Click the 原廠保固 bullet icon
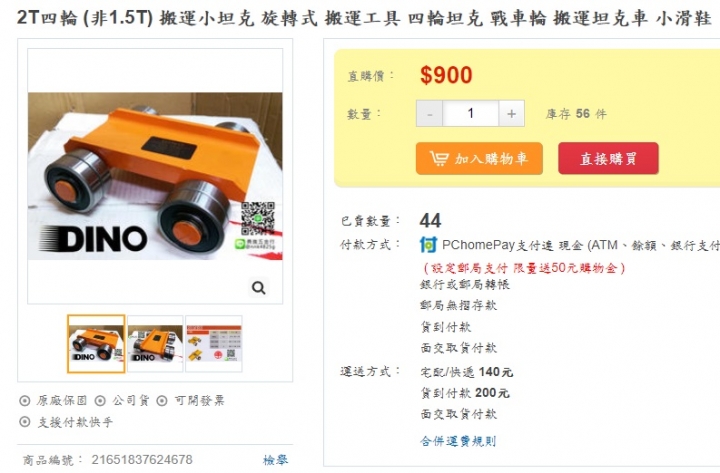This screenshot has width=720, height=473. 25,401
